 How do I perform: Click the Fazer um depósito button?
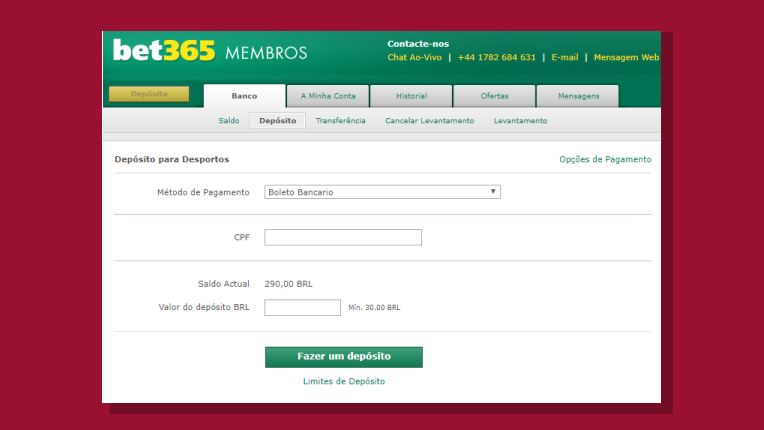[344, 357]
